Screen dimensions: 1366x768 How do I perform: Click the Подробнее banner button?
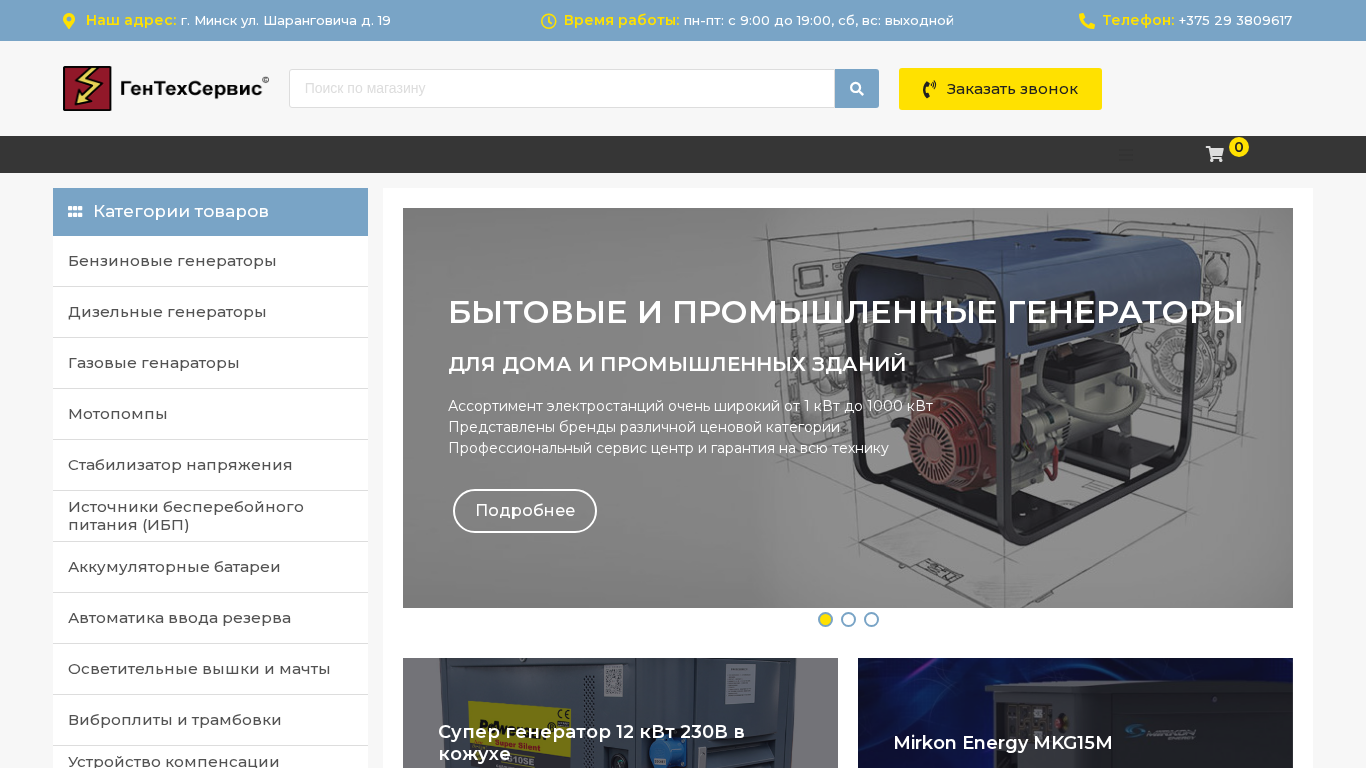(x=525, y=511)
